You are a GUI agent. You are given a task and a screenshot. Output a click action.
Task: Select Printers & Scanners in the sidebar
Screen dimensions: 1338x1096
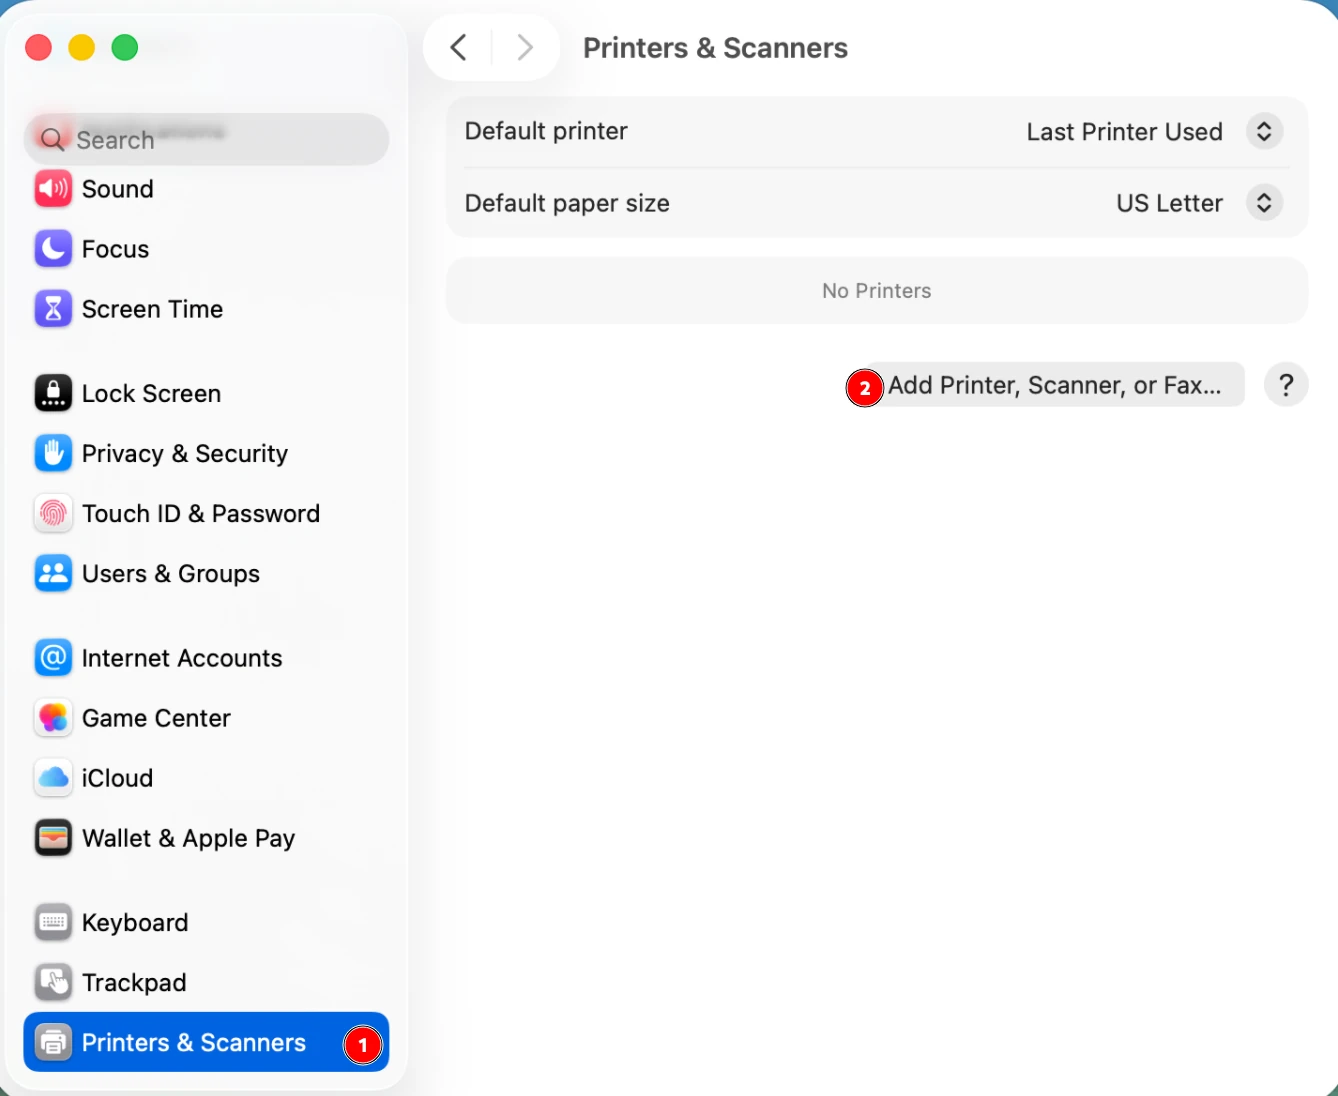click(x=194, y=1042)
